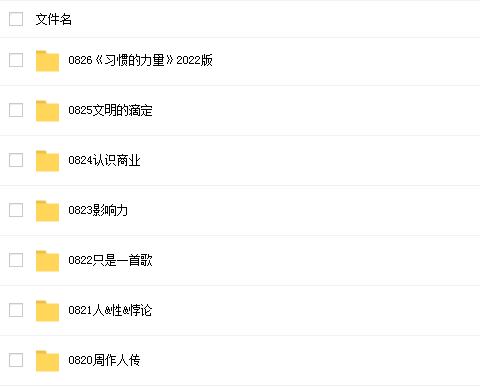The height and width of the screenshot is (387, 480).
Task: Open the 0820周作人传 folder name
Action: coord(104,360)
